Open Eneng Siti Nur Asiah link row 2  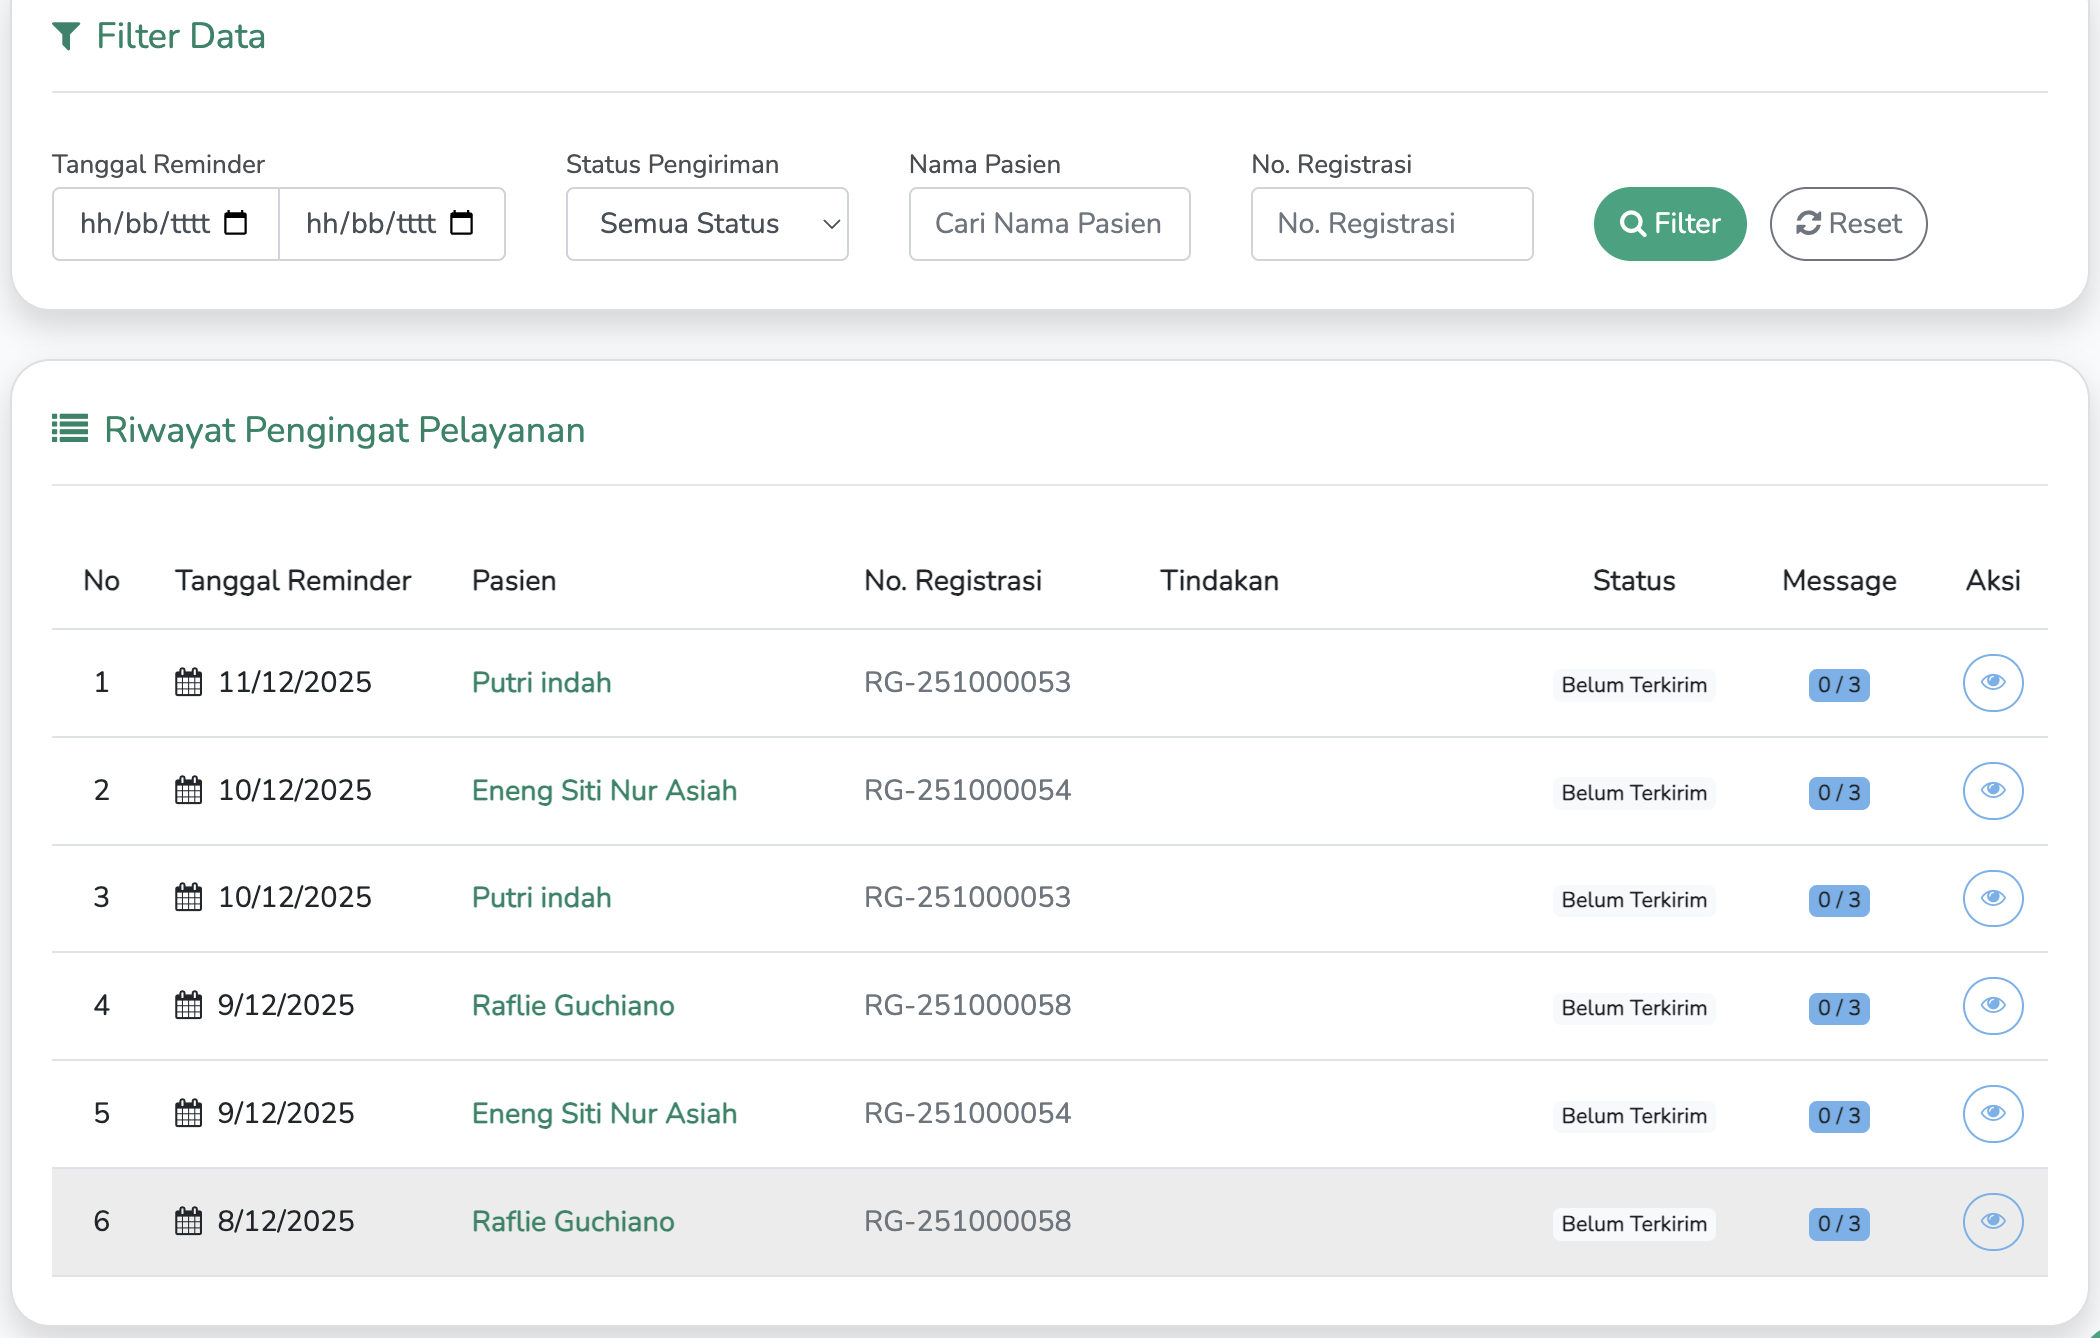[604, 791]
